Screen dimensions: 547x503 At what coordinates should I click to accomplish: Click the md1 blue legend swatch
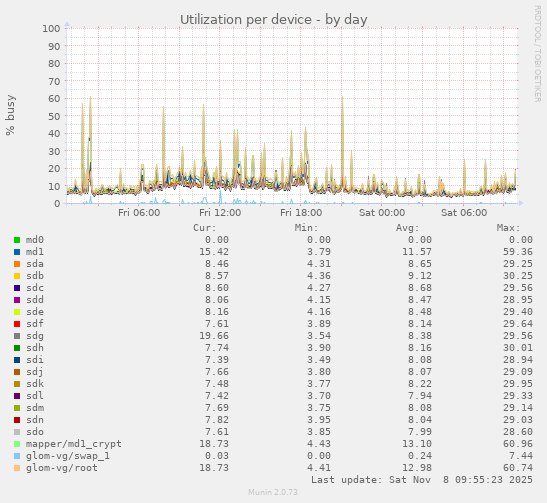[17, 252]
